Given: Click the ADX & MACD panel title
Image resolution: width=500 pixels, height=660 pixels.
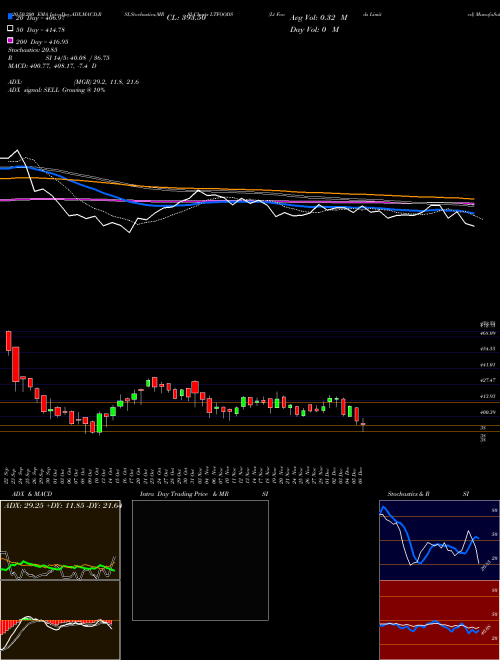Looking at the screenshot, I should click(x=32, y=494).
